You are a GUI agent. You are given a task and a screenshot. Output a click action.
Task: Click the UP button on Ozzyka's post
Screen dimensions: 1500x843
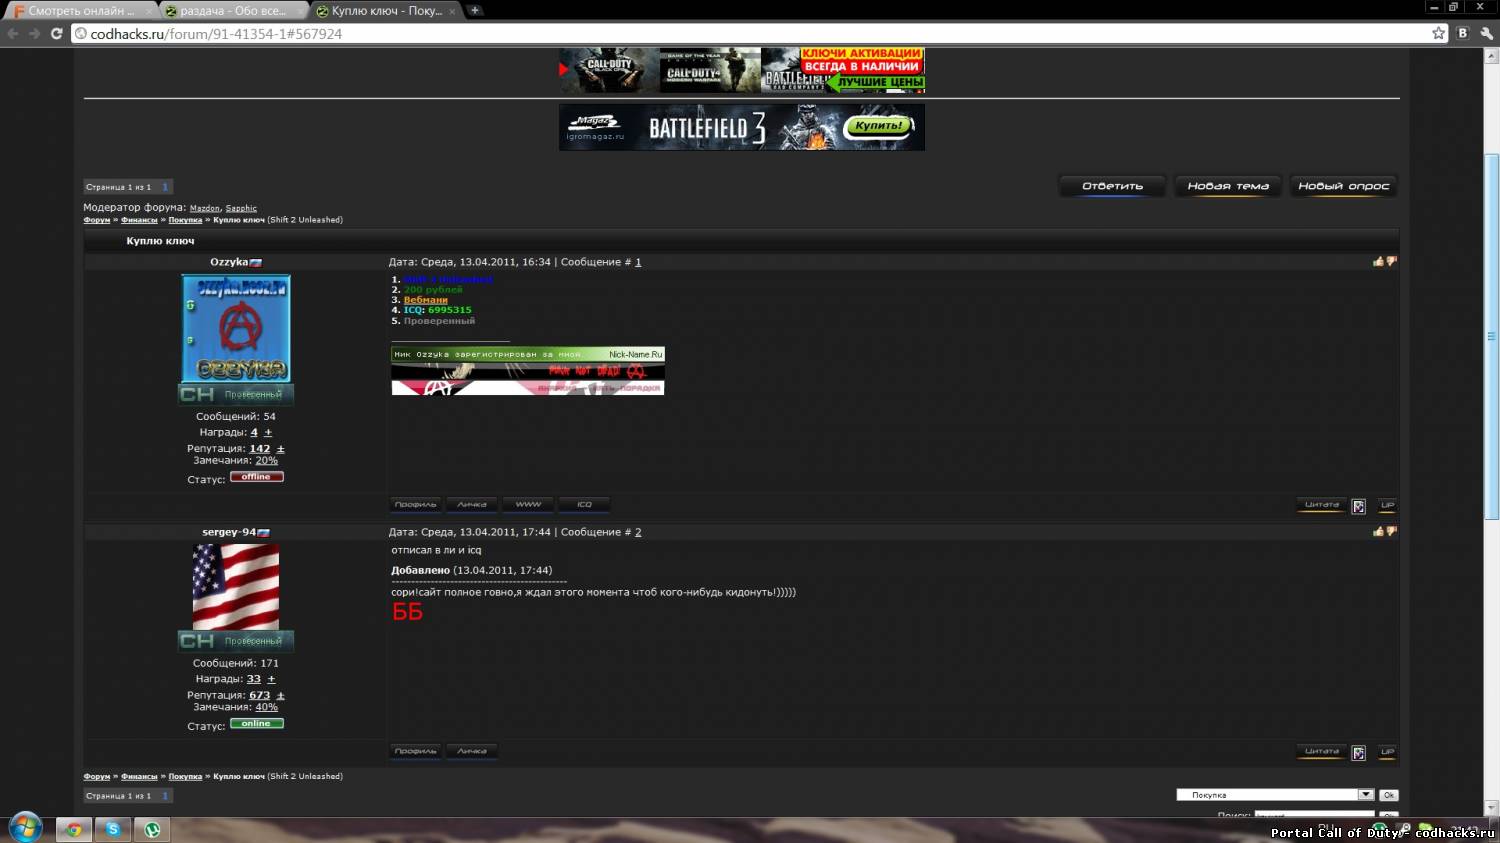[1387, 505]
